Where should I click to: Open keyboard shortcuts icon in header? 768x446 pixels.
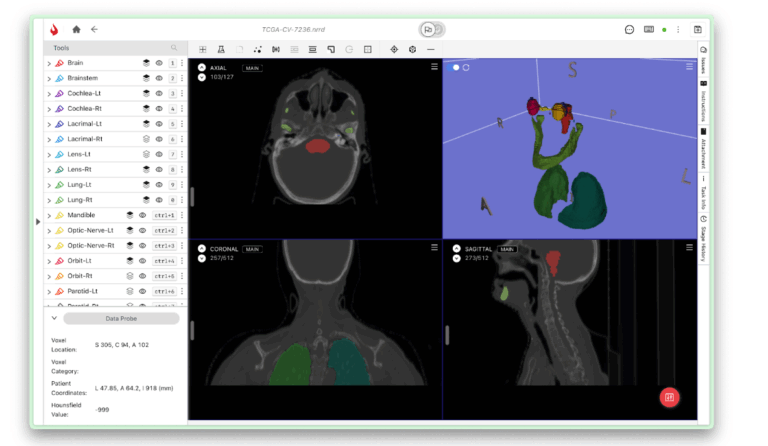pos(649,29)
